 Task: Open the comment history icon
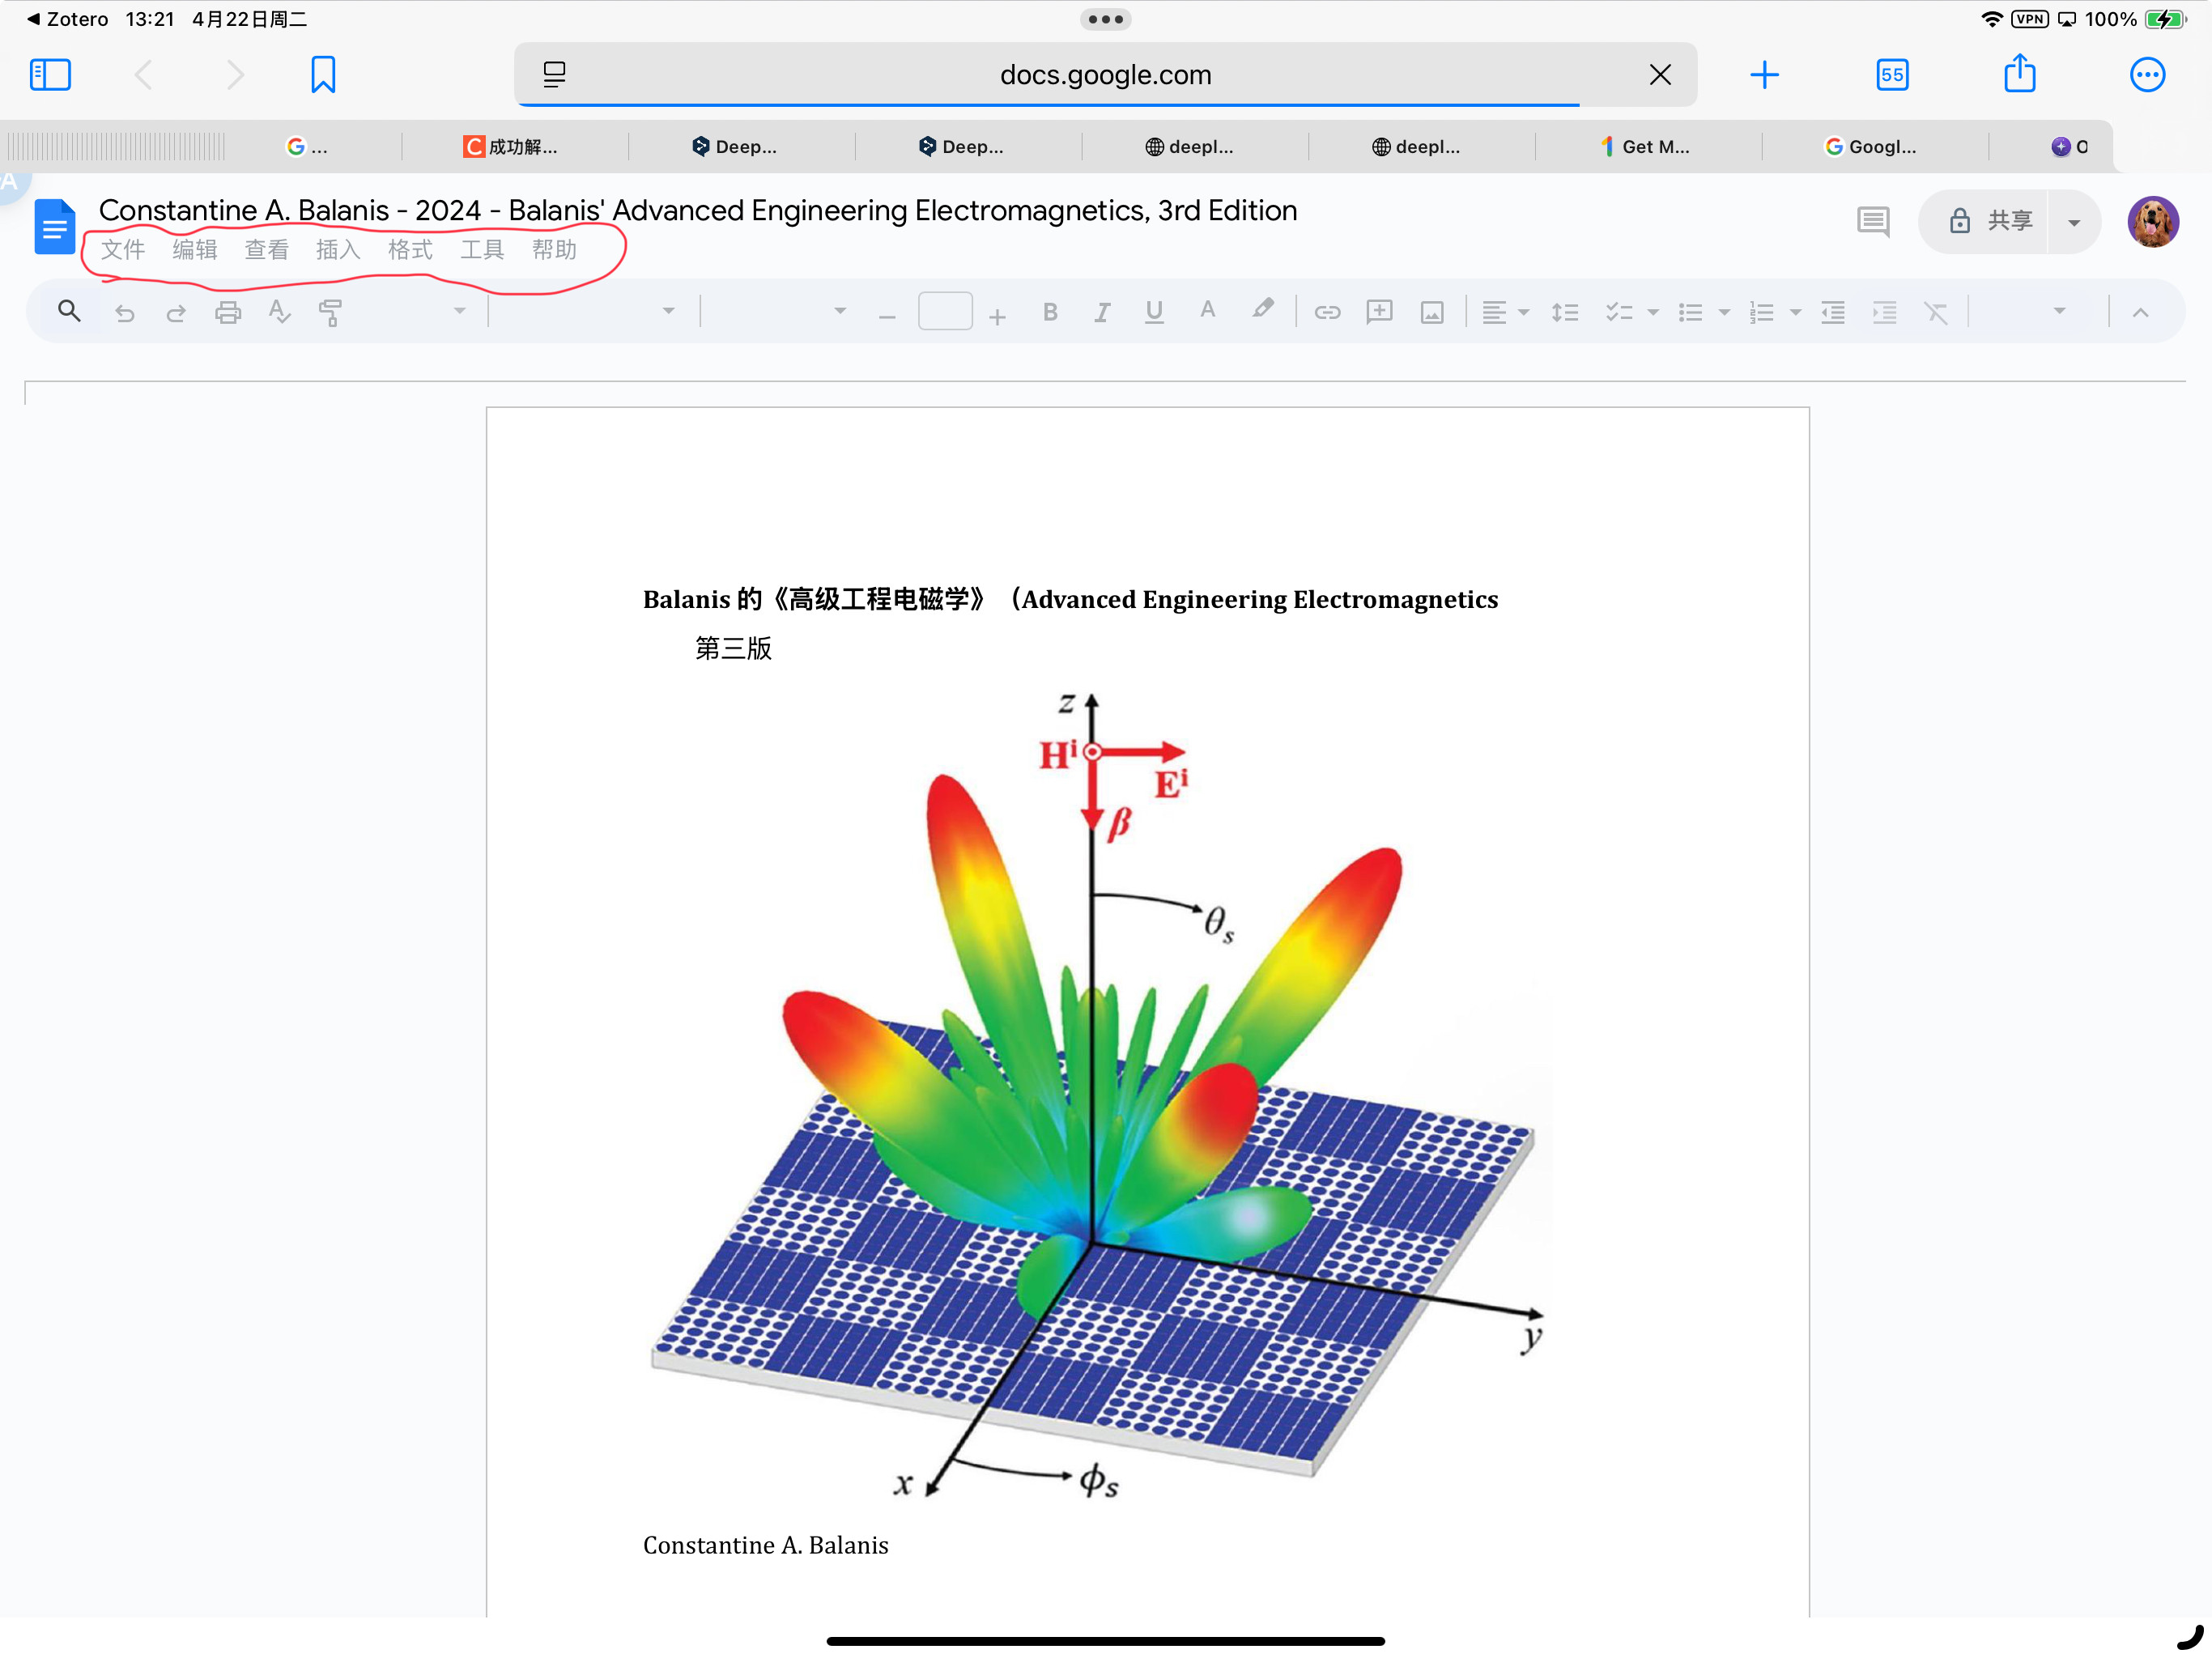(x=1872, y=221)
